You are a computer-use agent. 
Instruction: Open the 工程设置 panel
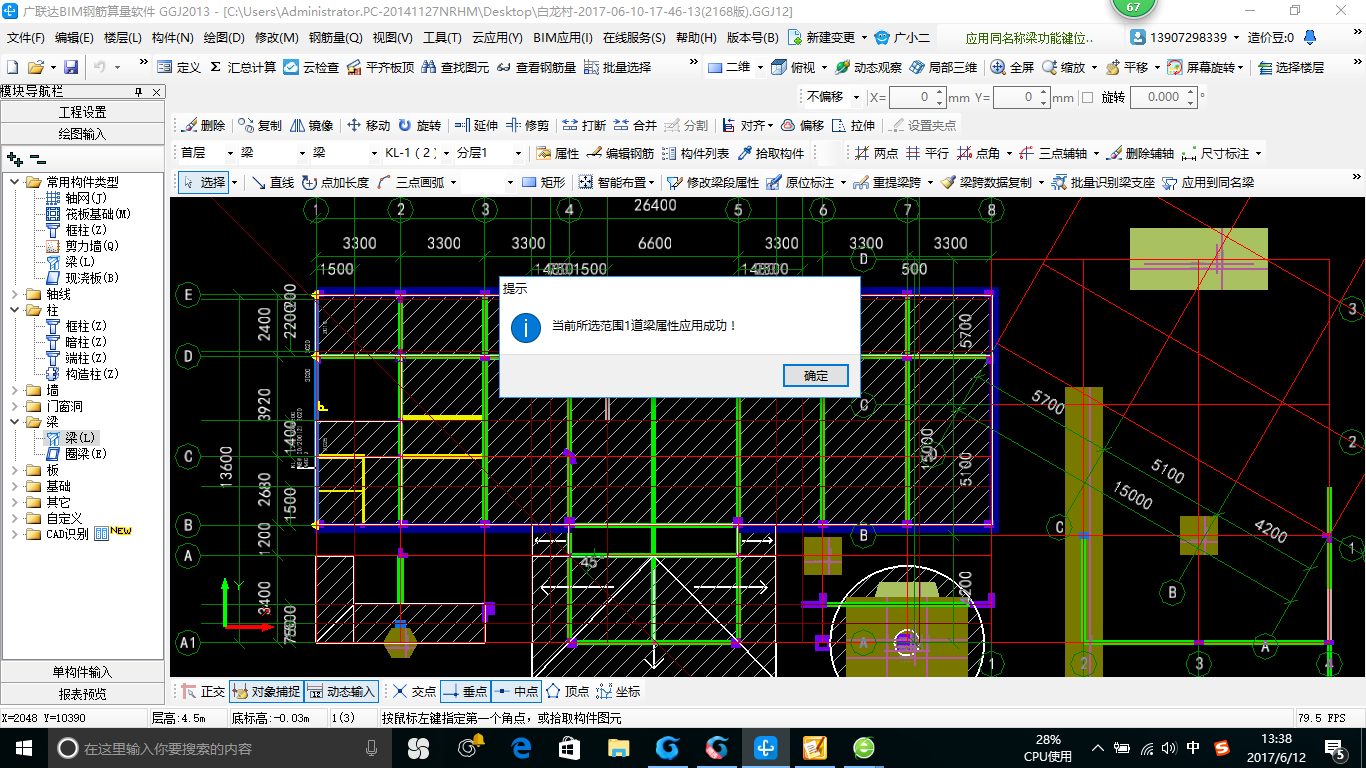(83, 112)
